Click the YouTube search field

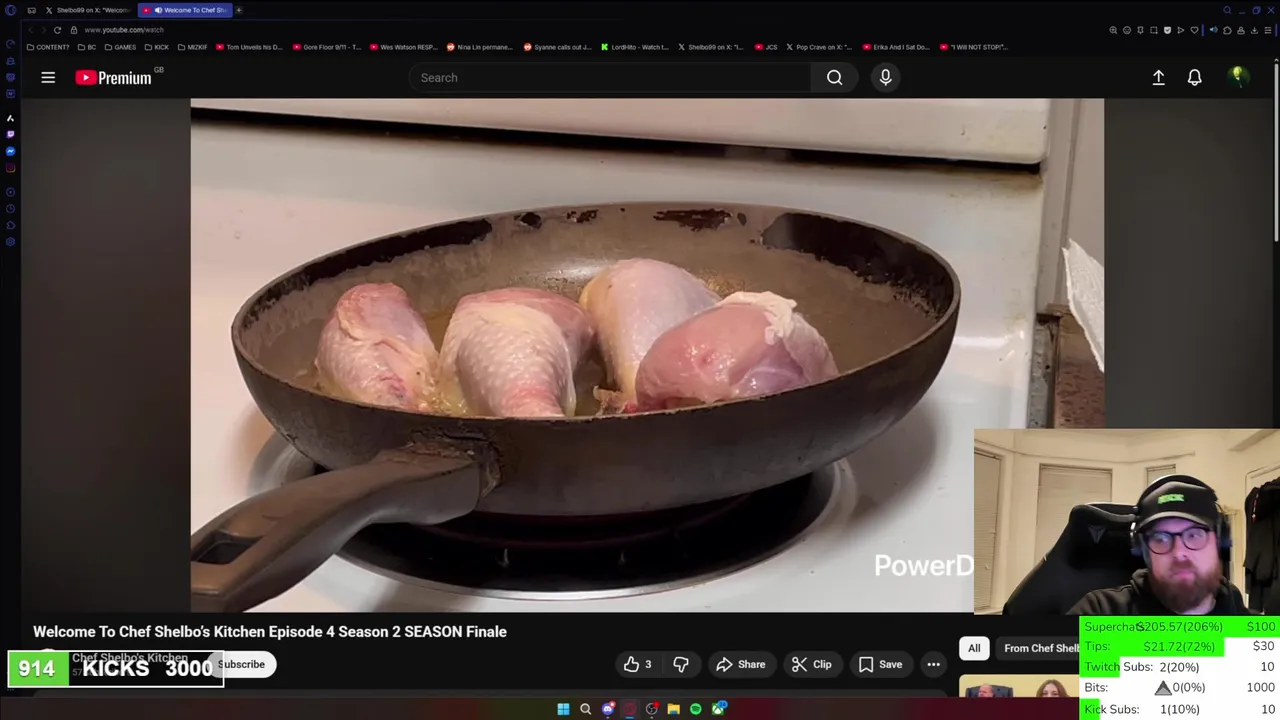pyautogui.click(x=610, y=77)
